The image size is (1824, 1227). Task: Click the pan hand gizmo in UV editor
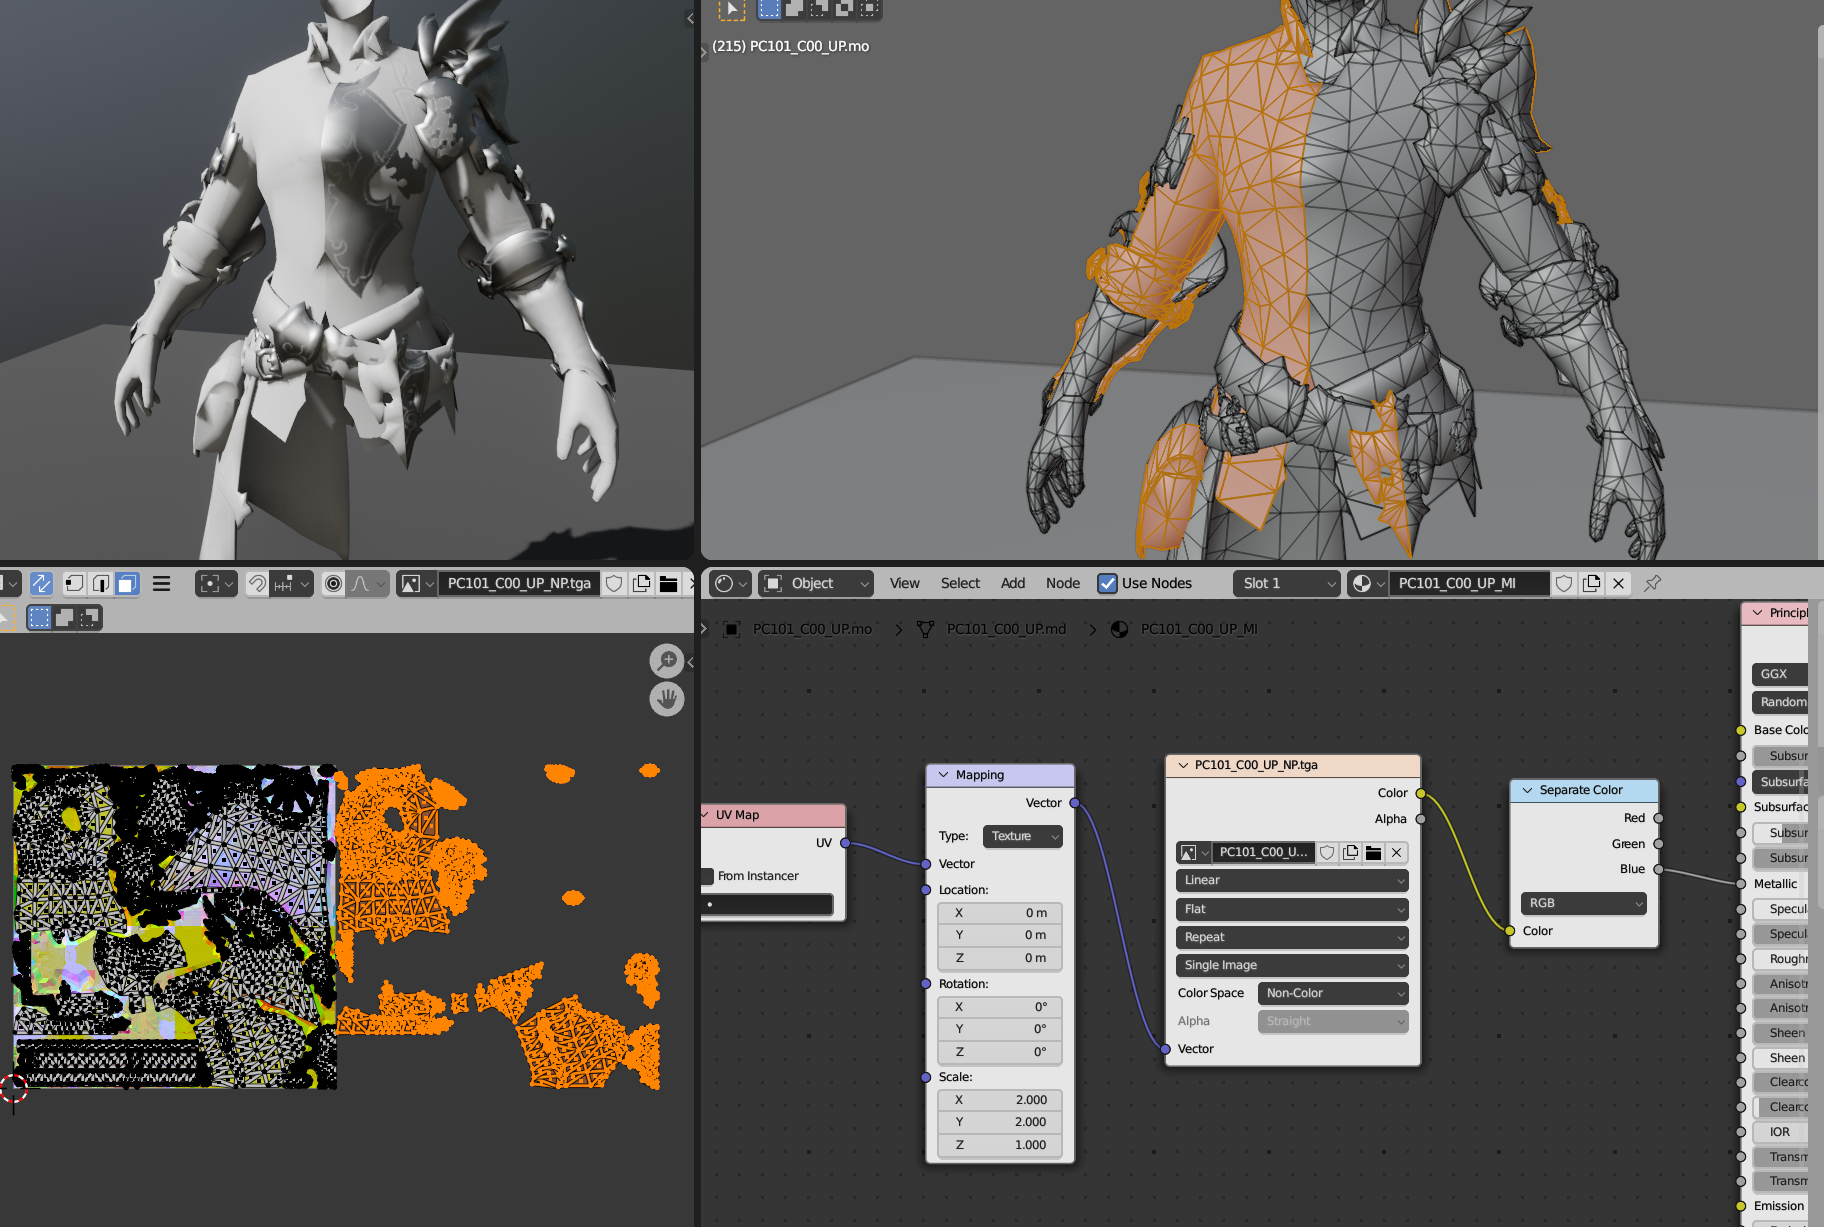tap(666, 699)
